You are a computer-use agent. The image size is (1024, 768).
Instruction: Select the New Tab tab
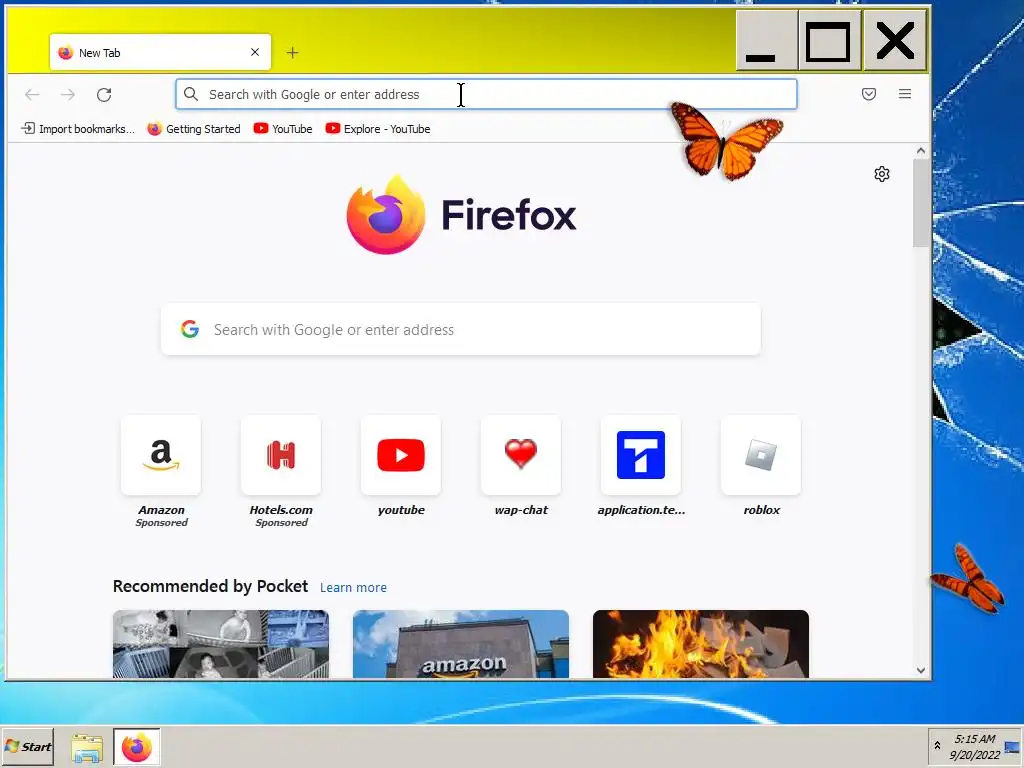[160, 52]
